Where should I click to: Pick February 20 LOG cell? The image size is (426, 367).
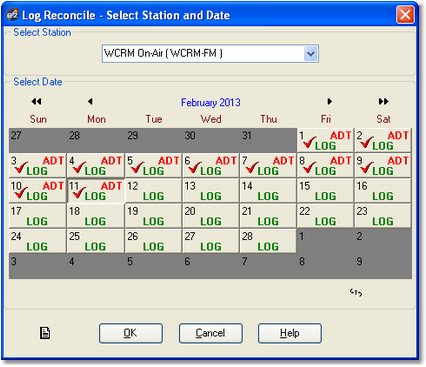211,216
